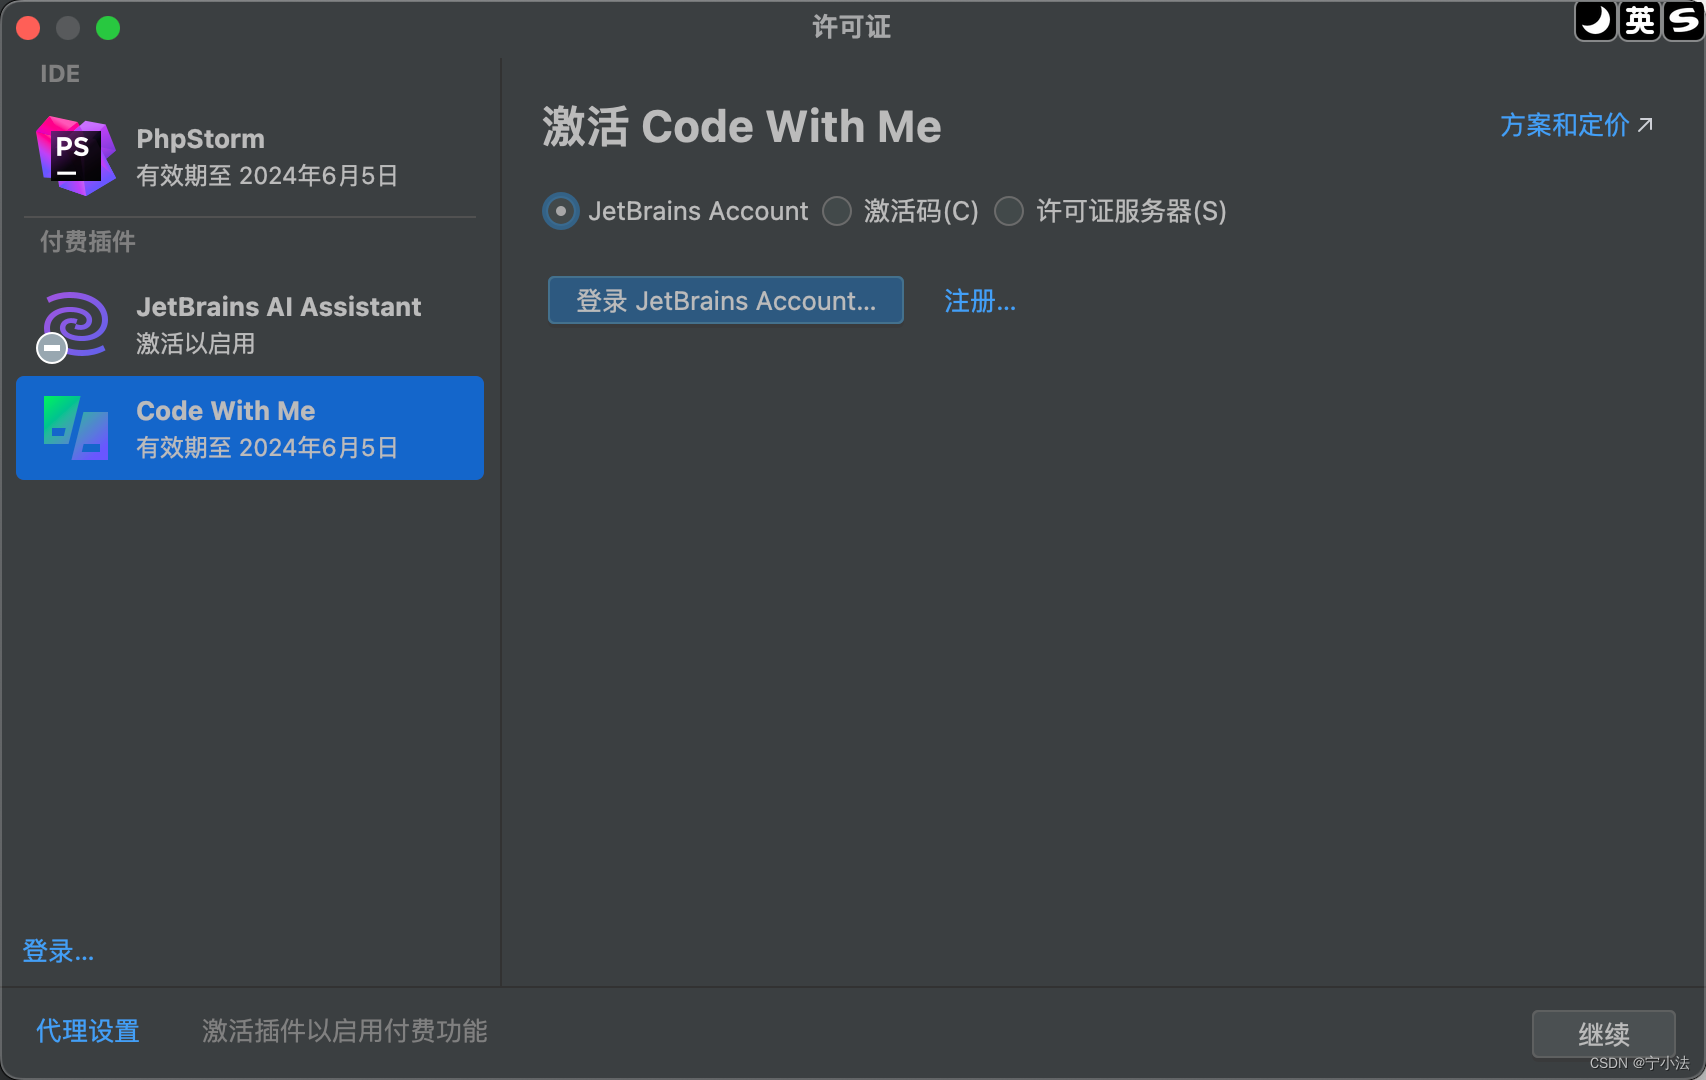This screenshot has height=1080, width=1706.
Task: Select the 许可证服务器(S) option
Action: pos(1009,211)
